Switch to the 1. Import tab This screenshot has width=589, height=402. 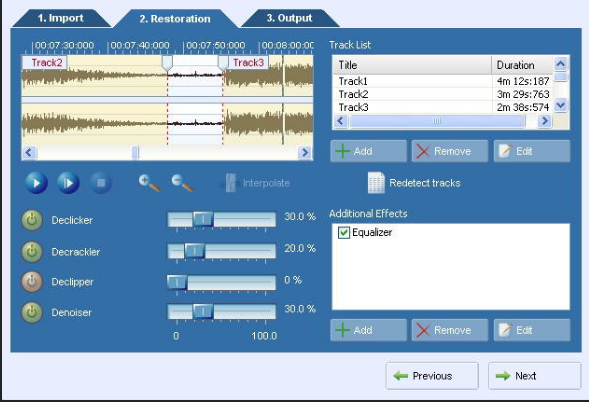point(61,18)
